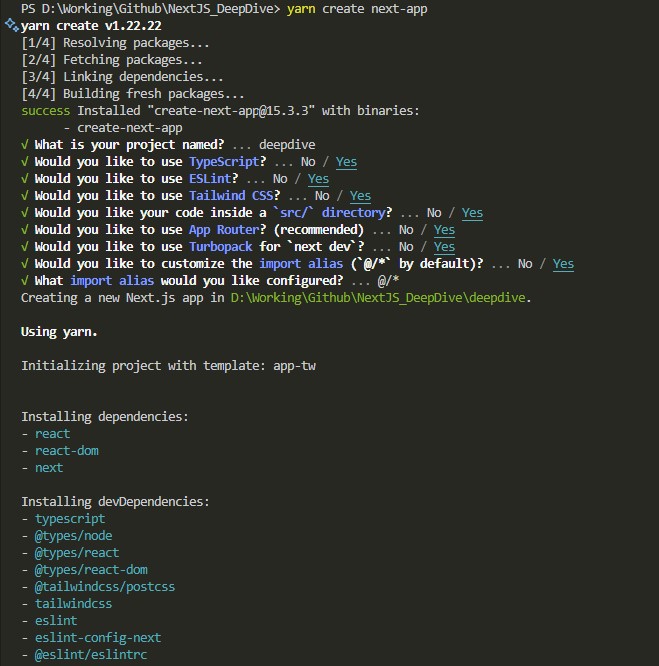The height and width of the screenshot is (666, 659).
Task: Click the 'Installing devDependencies:' heading
Action: 115,502
